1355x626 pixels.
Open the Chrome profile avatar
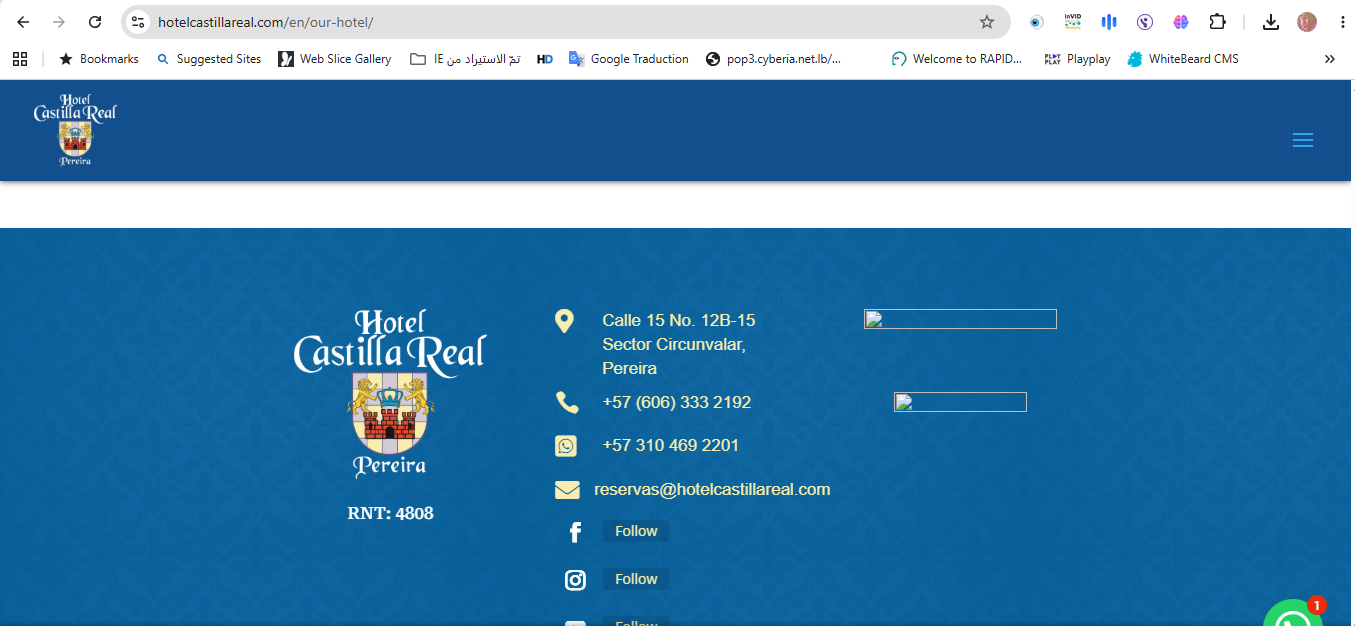[x=1307, y=22]
